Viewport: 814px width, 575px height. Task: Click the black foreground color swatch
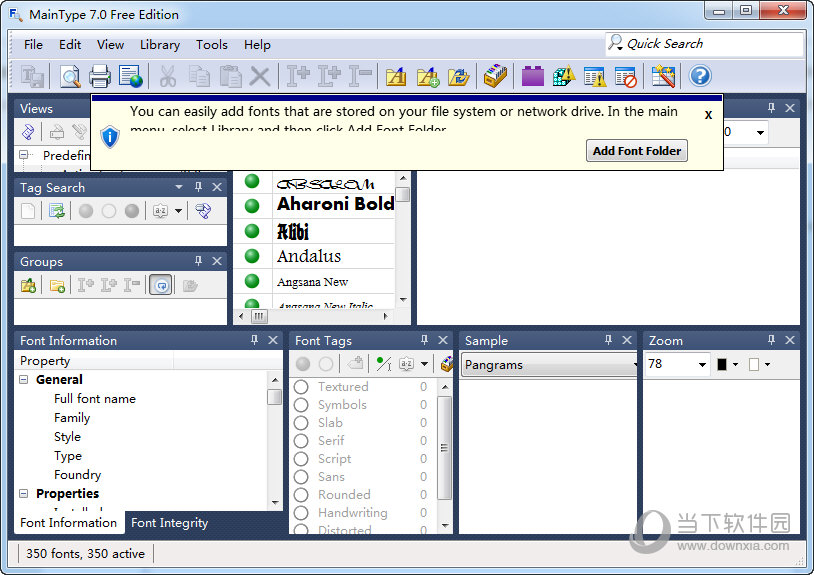click(x=722, y=365)
